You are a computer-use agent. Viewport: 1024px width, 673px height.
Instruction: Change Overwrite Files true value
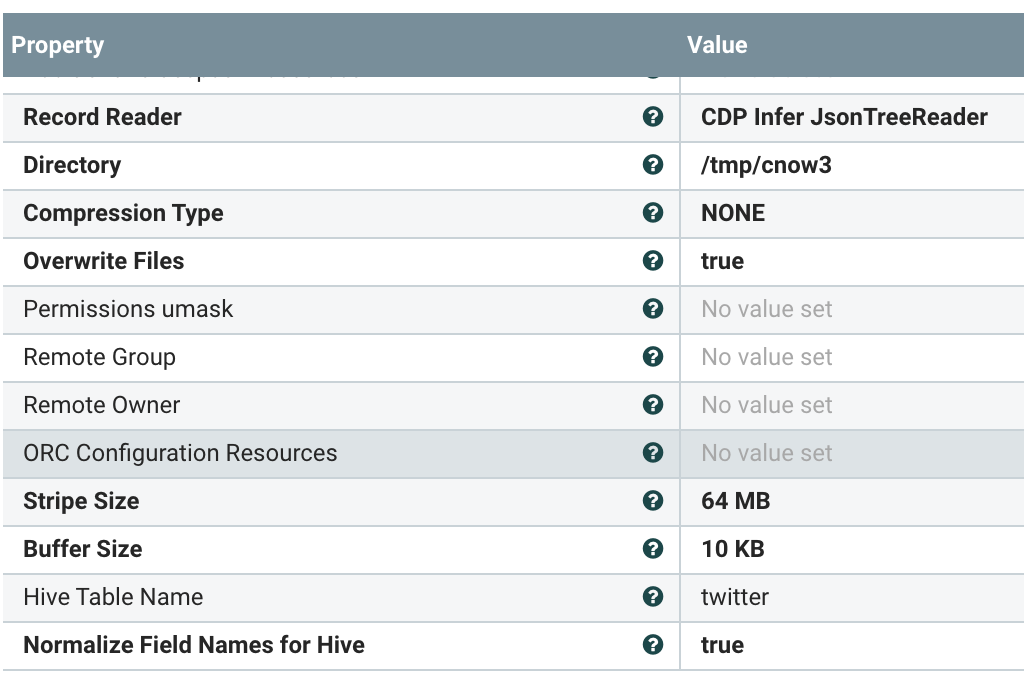[x=722, y=261]
